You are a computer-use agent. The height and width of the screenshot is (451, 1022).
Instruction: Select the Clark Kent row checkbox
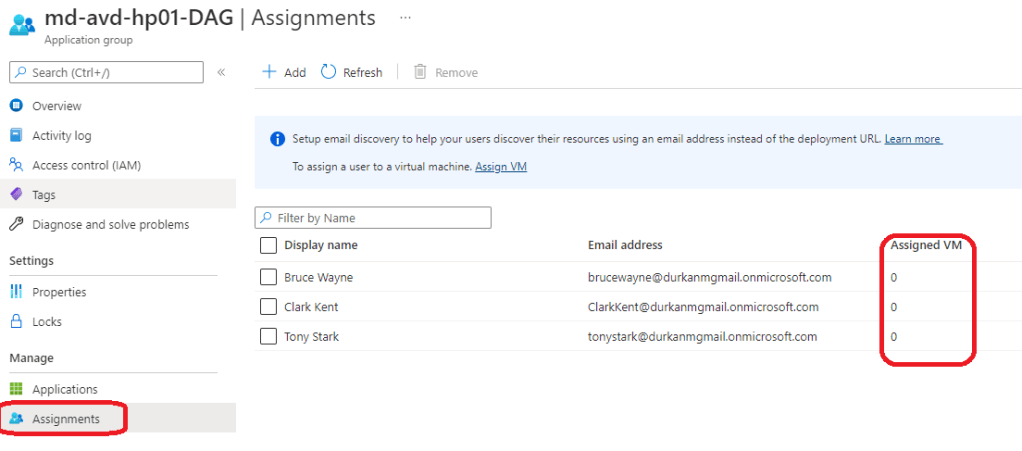[x=268, y=307]
